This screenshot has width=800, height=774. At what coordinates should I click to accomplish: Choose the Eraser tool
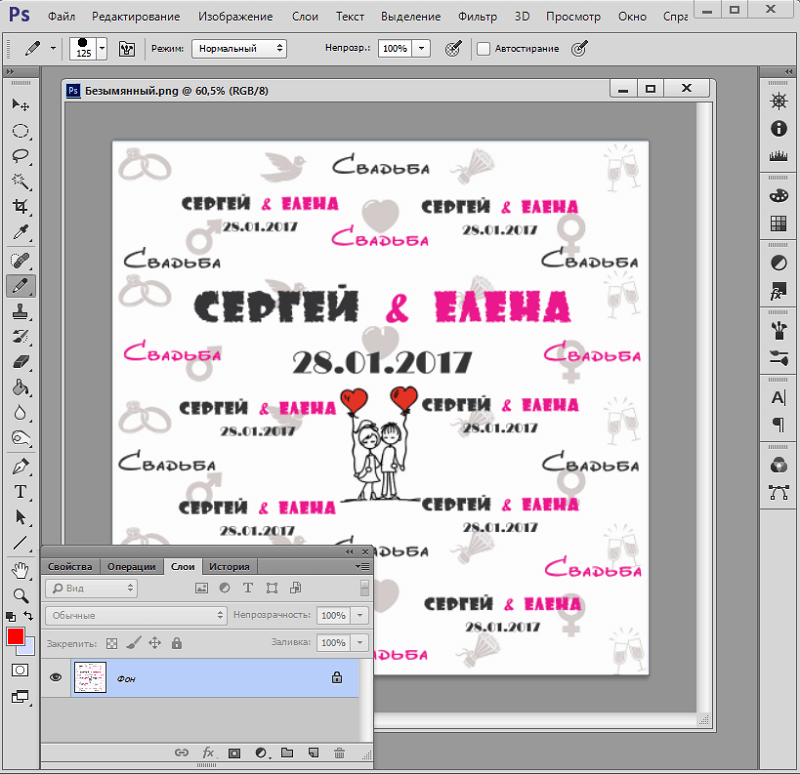coord(20,363)
